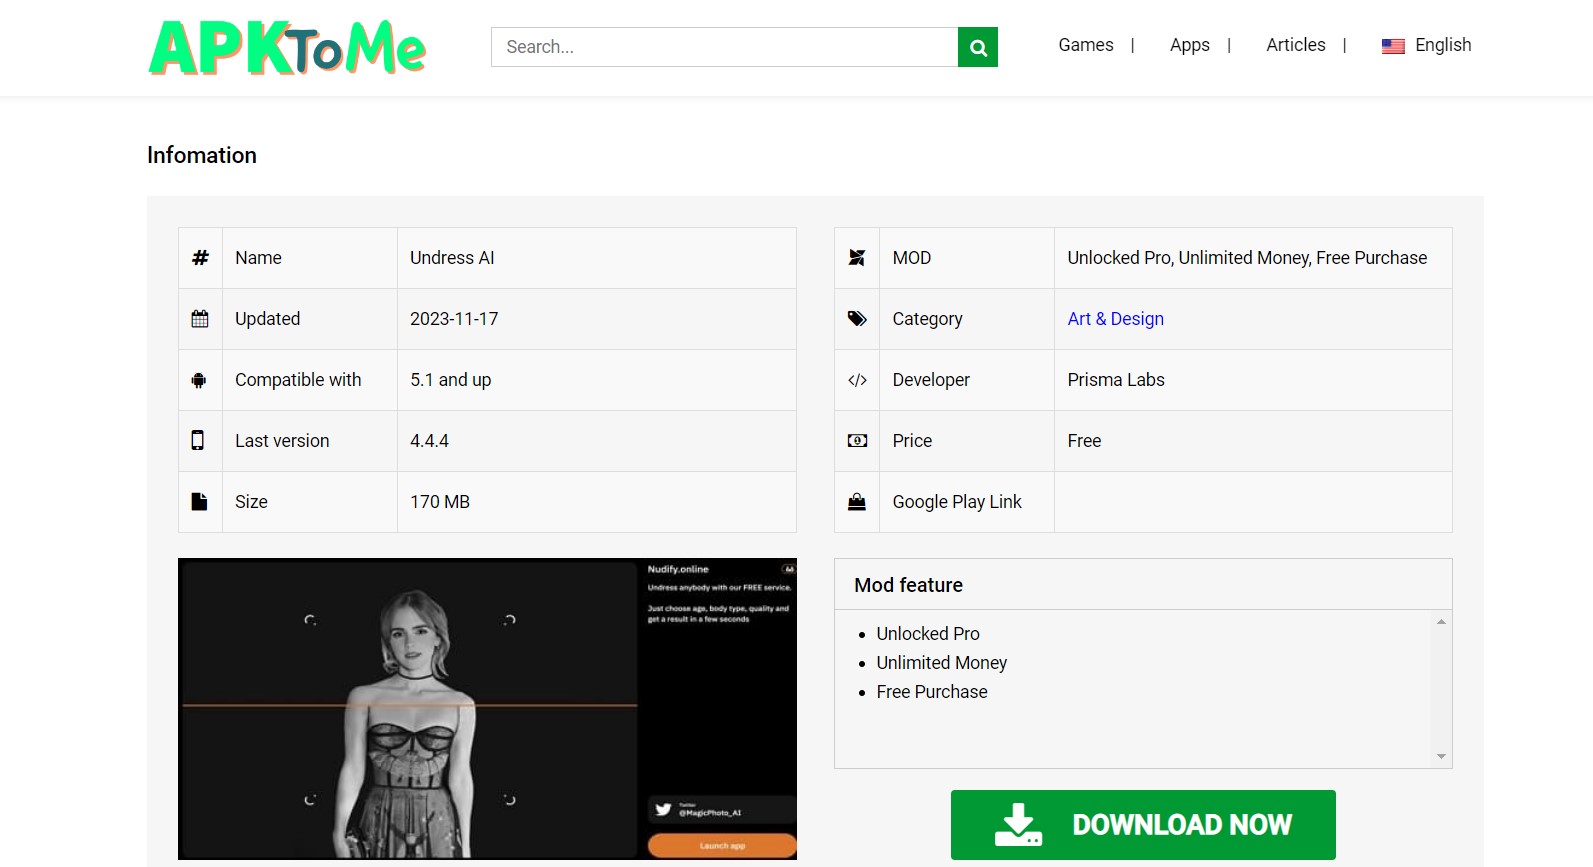Viewport: 1593px width, 867px height.
Task: Click the US flag icon
Action: (1393, 46)
